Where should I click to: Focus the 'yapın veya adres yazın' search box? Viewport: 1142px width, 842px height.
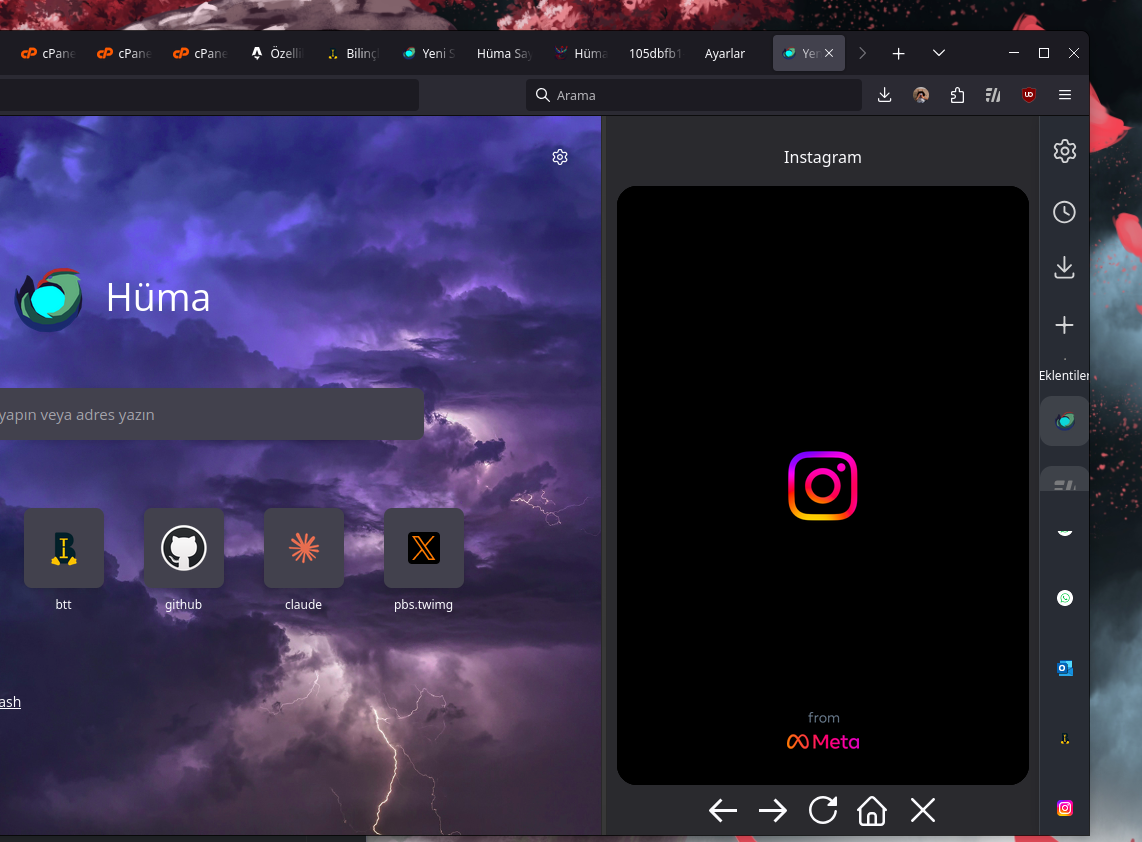click(x=211, y=414)
